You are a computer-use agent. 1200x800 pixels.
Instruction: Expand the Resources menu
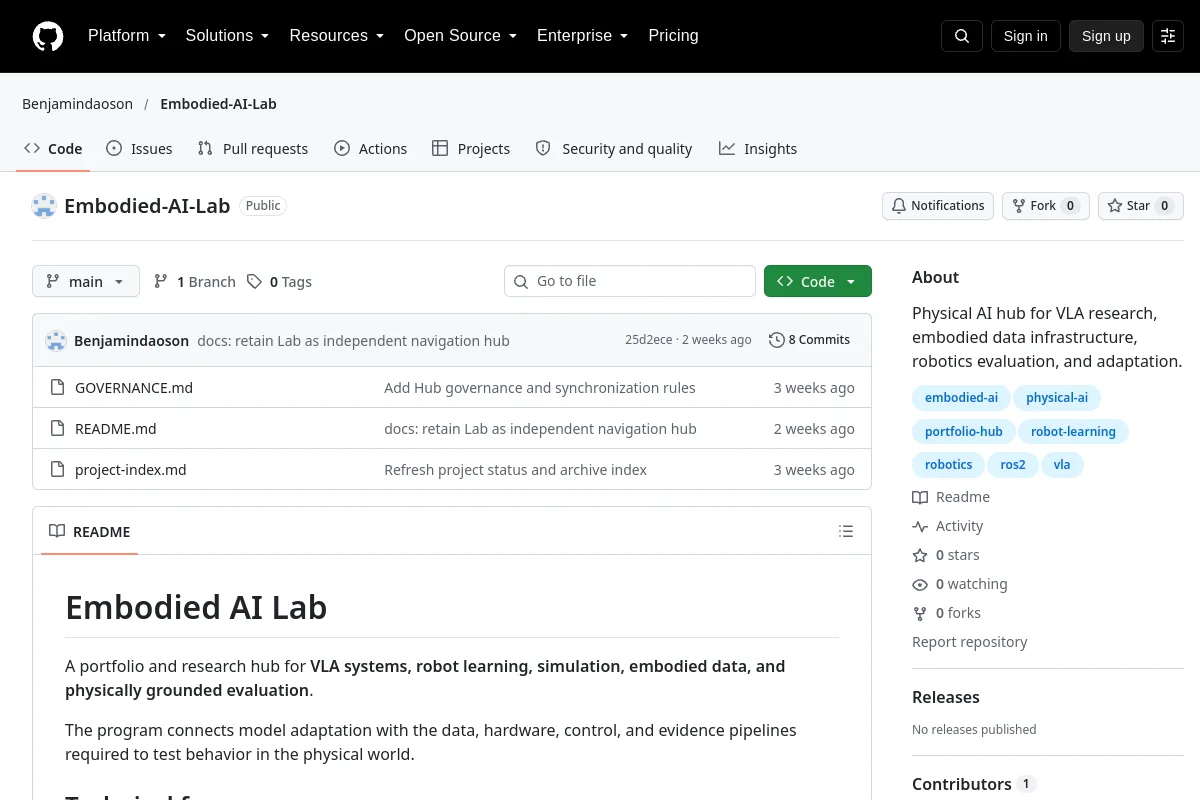(x=337, y=36)
